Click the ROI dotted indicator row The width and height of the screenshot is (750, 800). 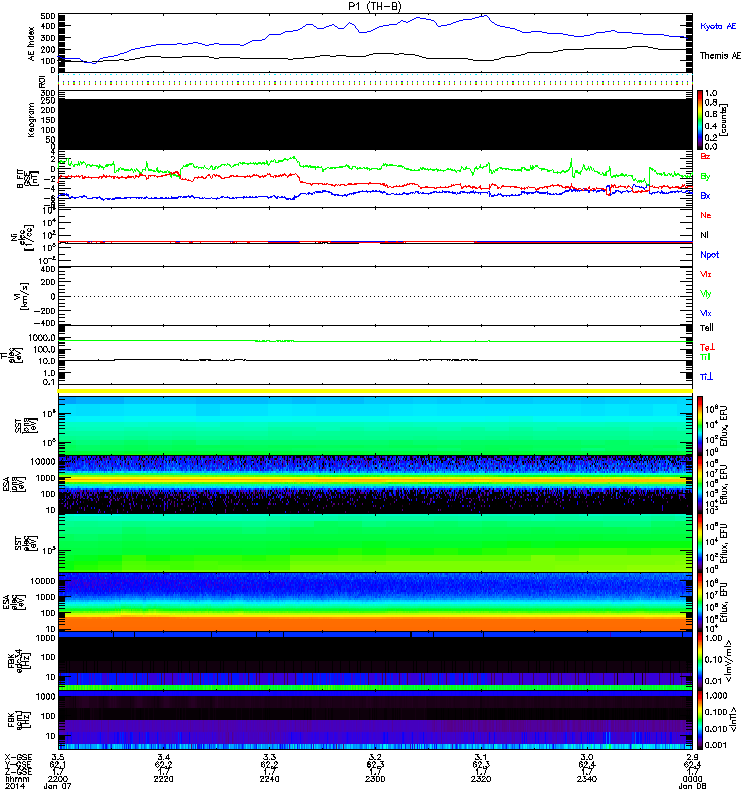click(x=376, y=81)
